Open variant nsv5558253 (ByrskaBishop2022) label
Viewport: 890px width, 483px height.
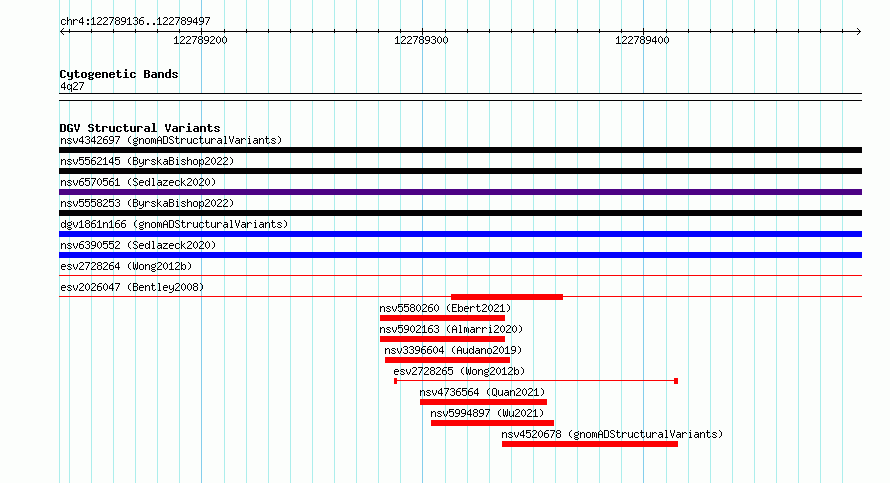tap(147, 203)
